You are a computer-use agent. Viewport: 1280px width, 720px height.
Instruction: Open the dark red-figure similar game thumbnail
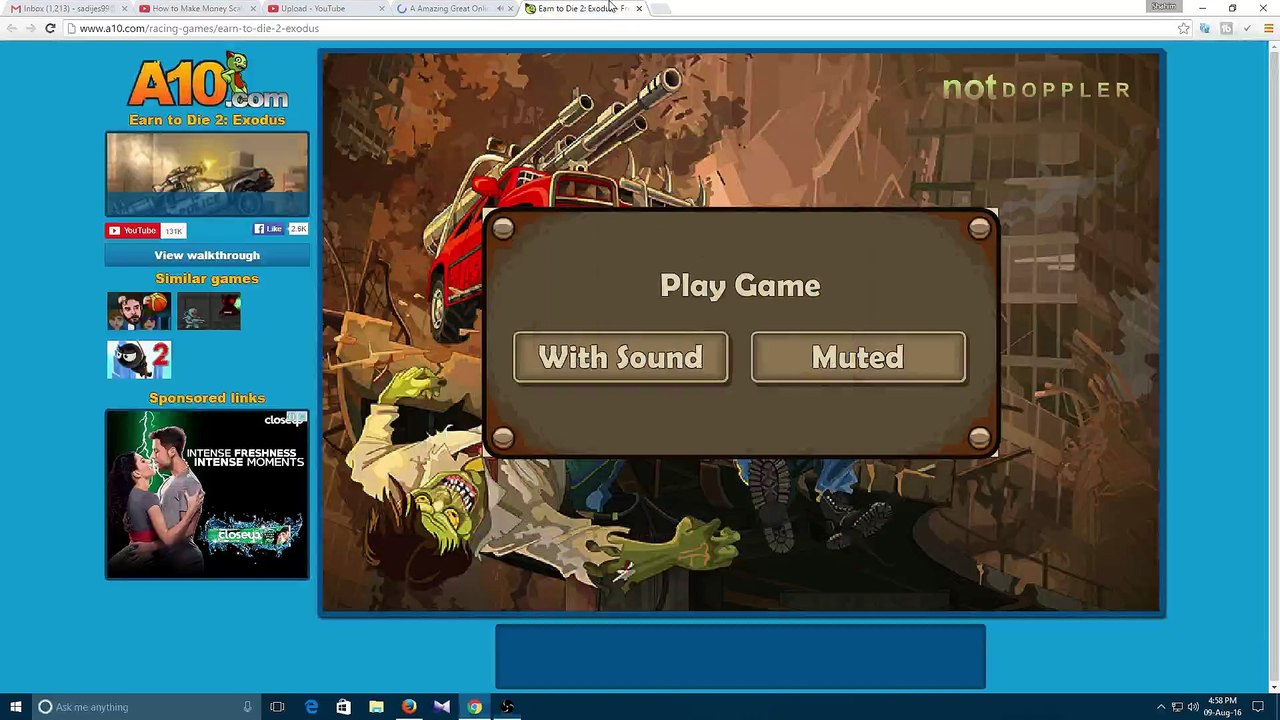pos(209,311)
